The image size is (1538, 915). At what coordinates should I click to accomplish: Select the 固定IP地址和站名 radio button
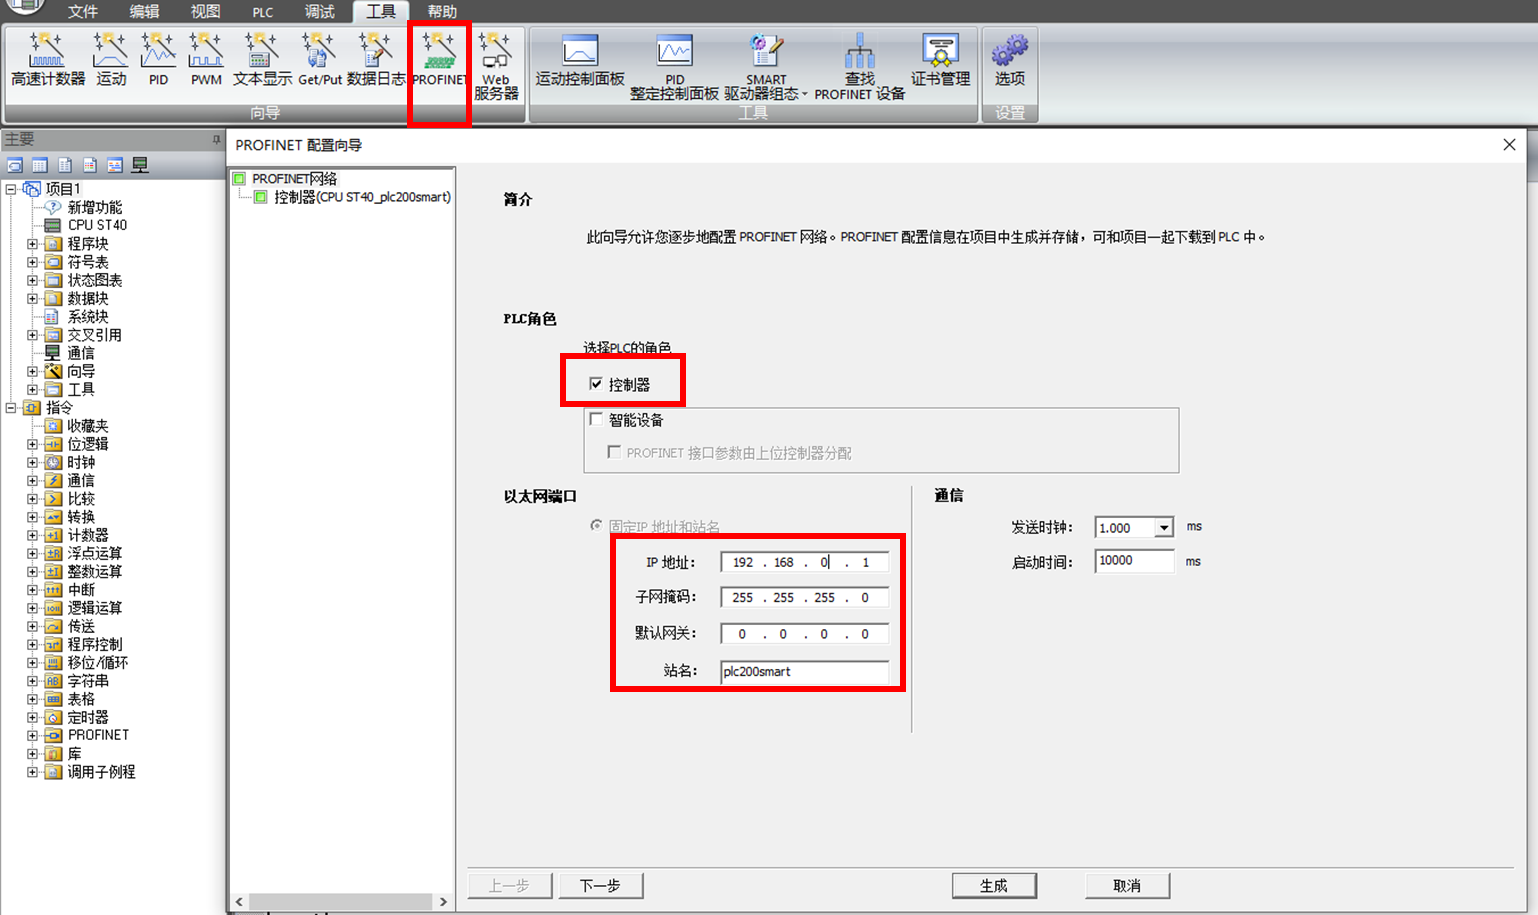pos(596,526)
